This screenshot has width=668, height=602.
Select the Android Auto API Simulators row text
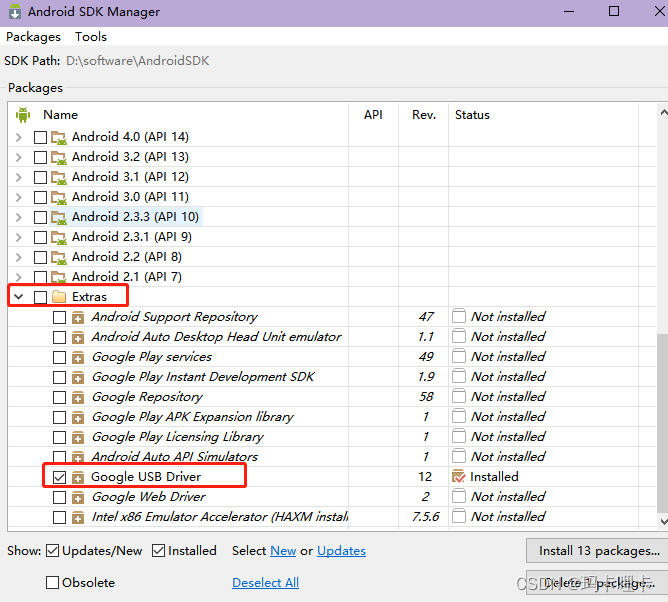click(x=175, y=457)
